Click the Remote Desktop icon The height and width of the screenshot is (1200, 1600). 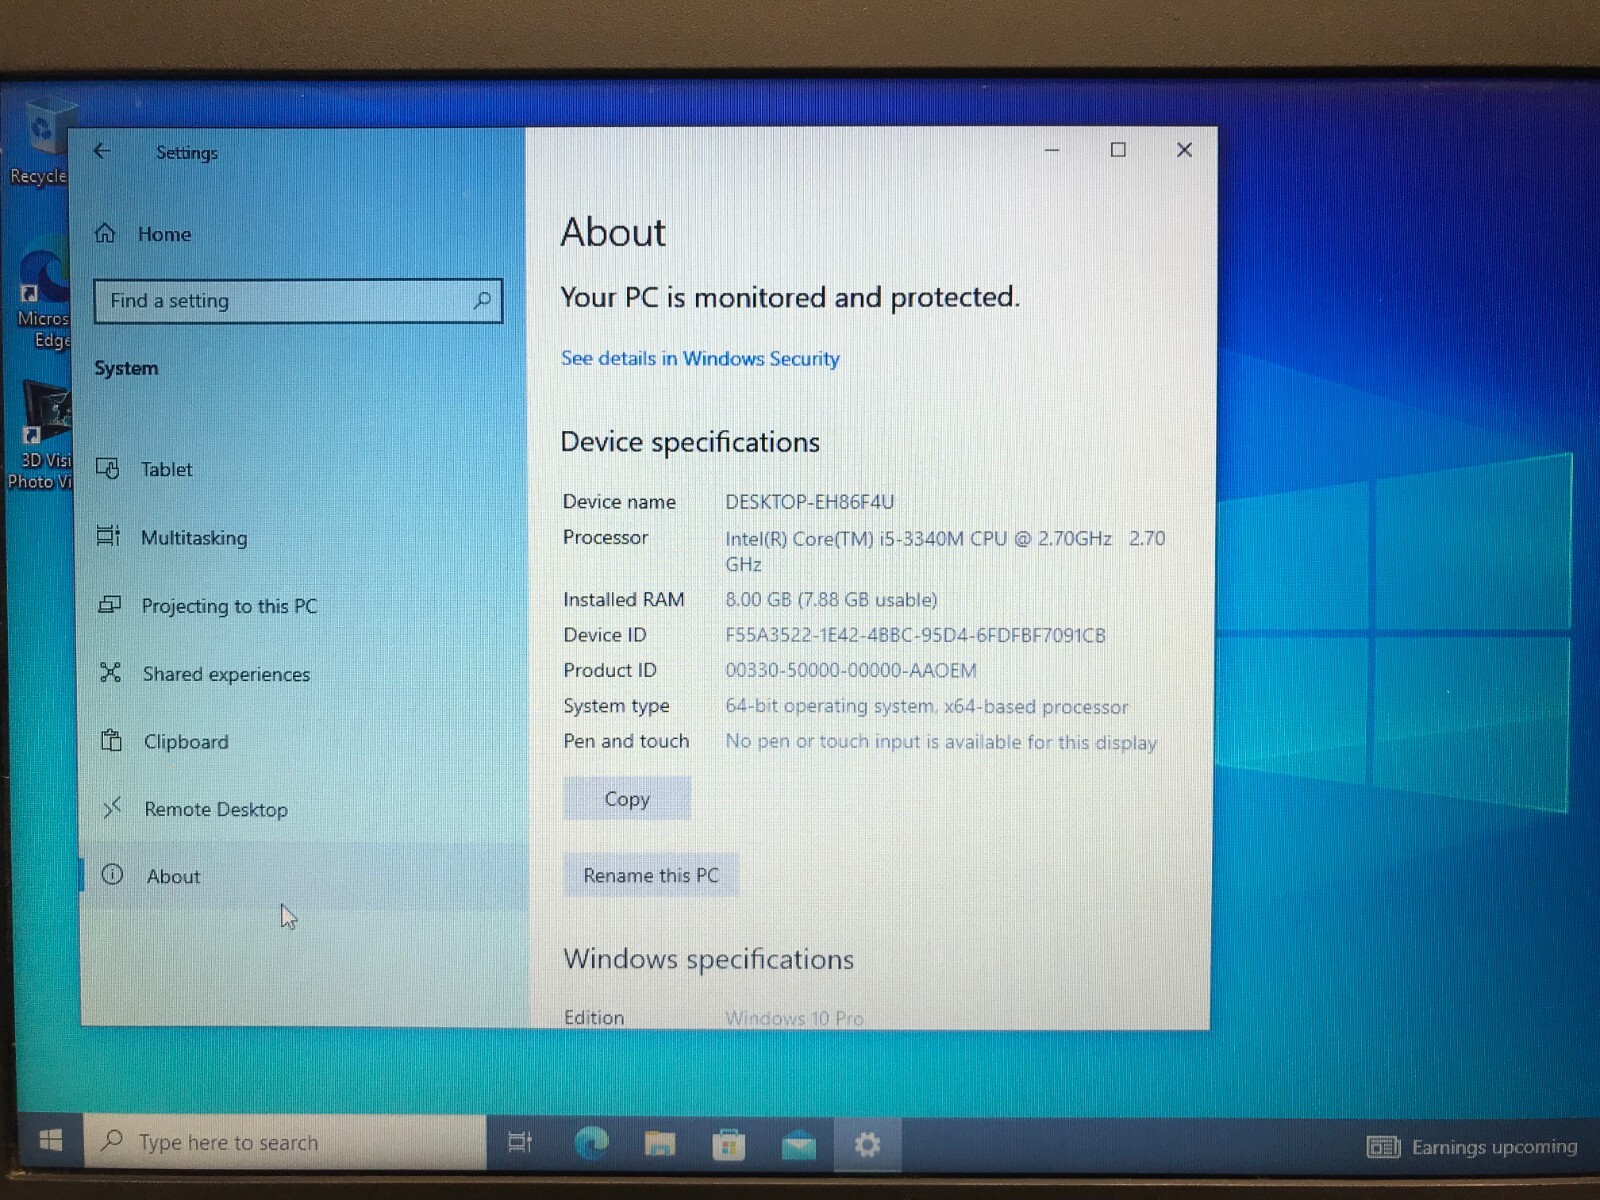click(x=112, y=806)
